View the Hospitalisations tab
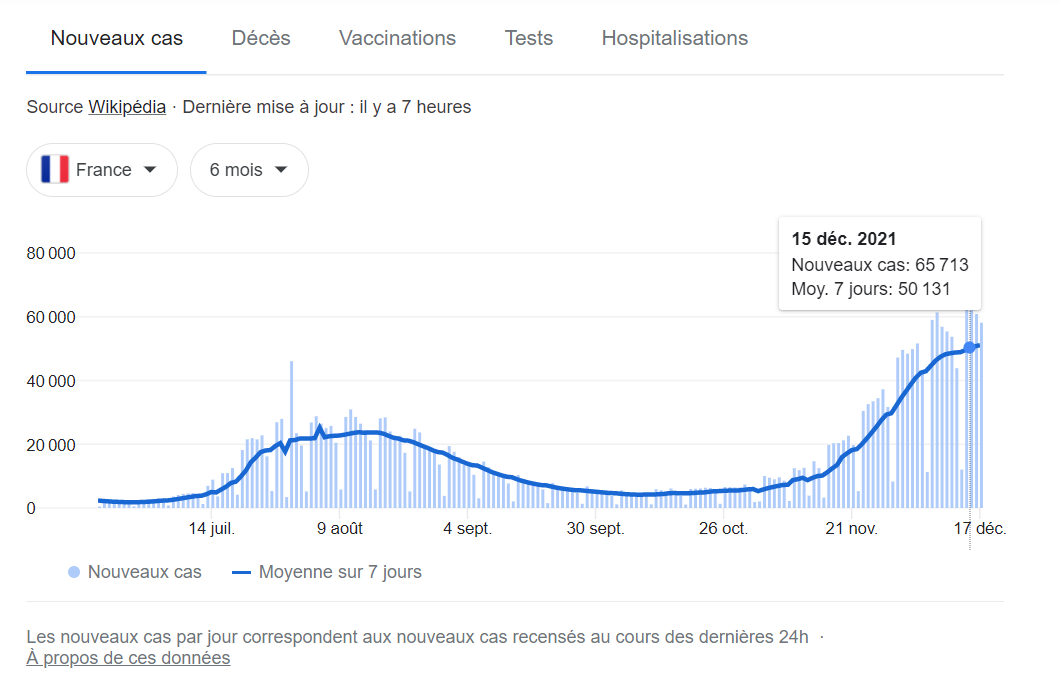 674,39
